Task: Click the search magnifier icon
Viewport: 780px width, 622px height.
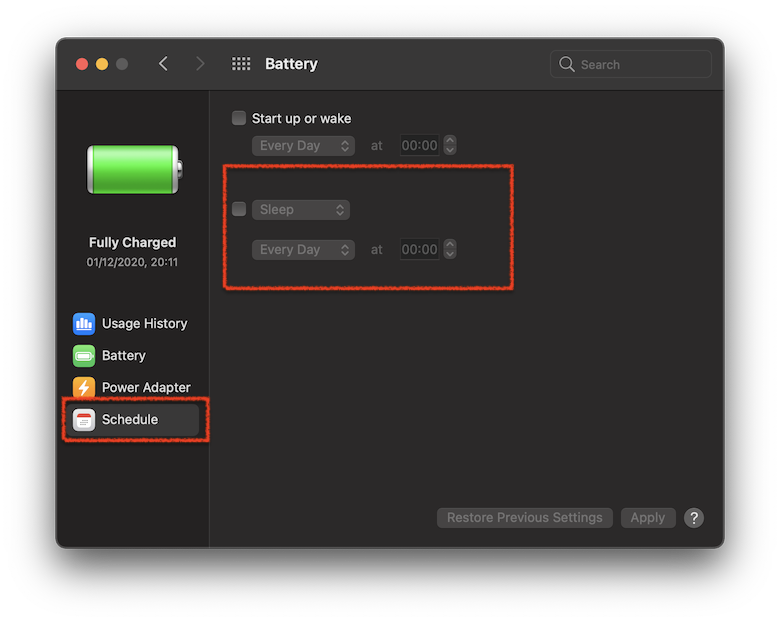Action: 567,64
